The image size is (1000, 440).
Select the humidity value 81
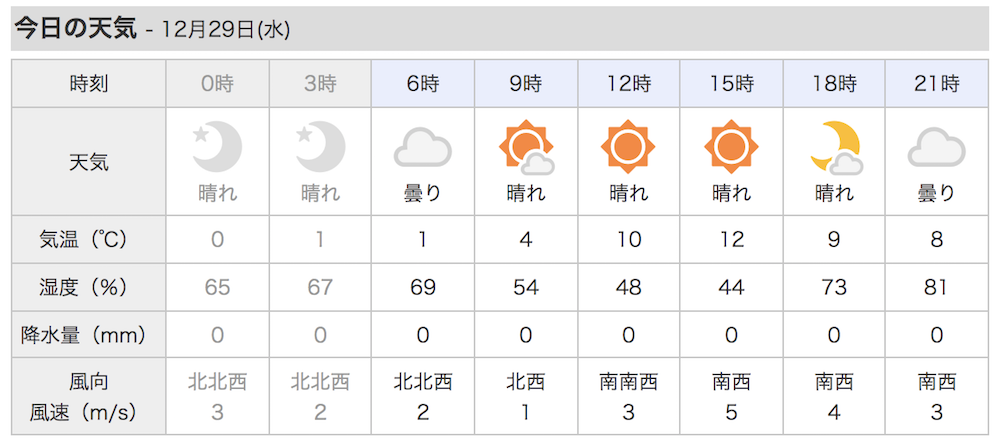pyautogui.click(x=937, y=287)
